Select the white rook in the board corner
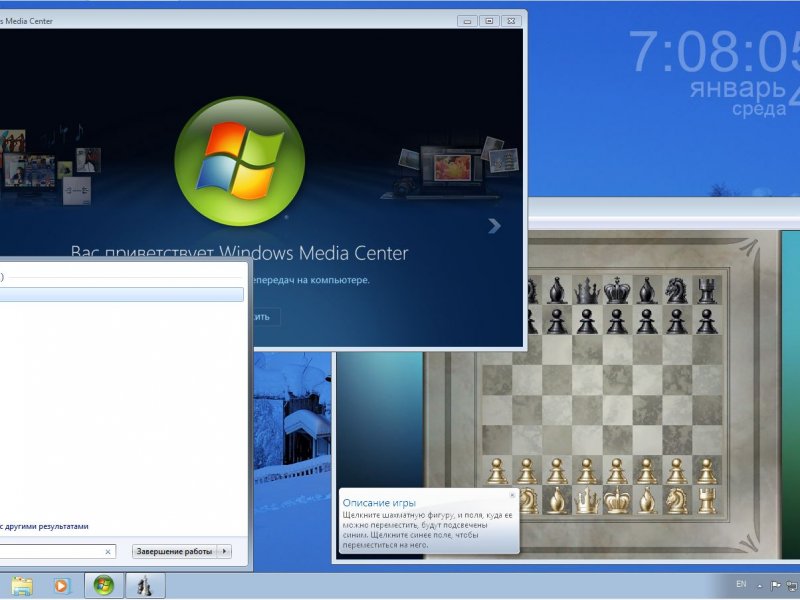This screenshot has height=600, width=800. (x=707, y=501)
